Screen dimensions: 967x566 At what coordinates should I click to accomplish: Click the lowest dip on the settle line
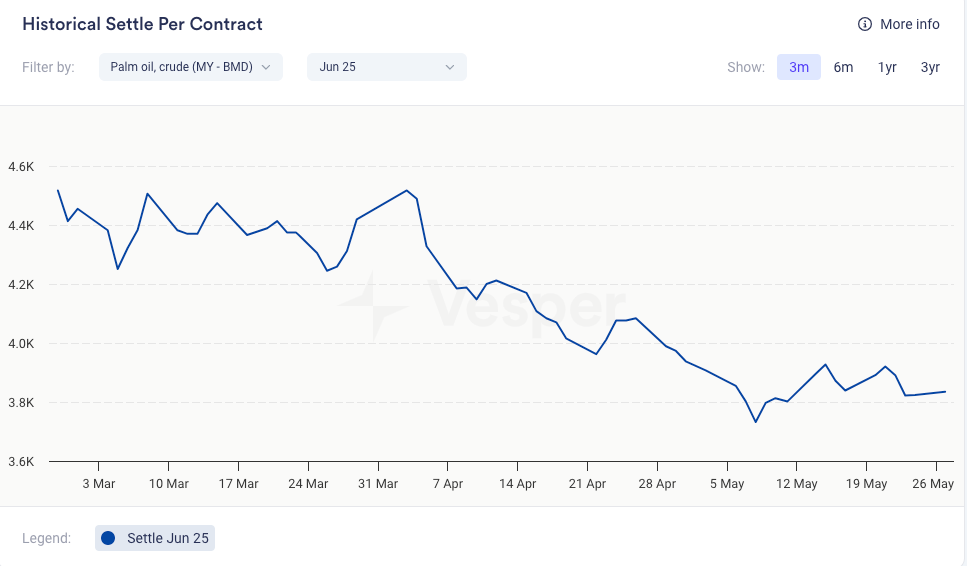point(756,421)
